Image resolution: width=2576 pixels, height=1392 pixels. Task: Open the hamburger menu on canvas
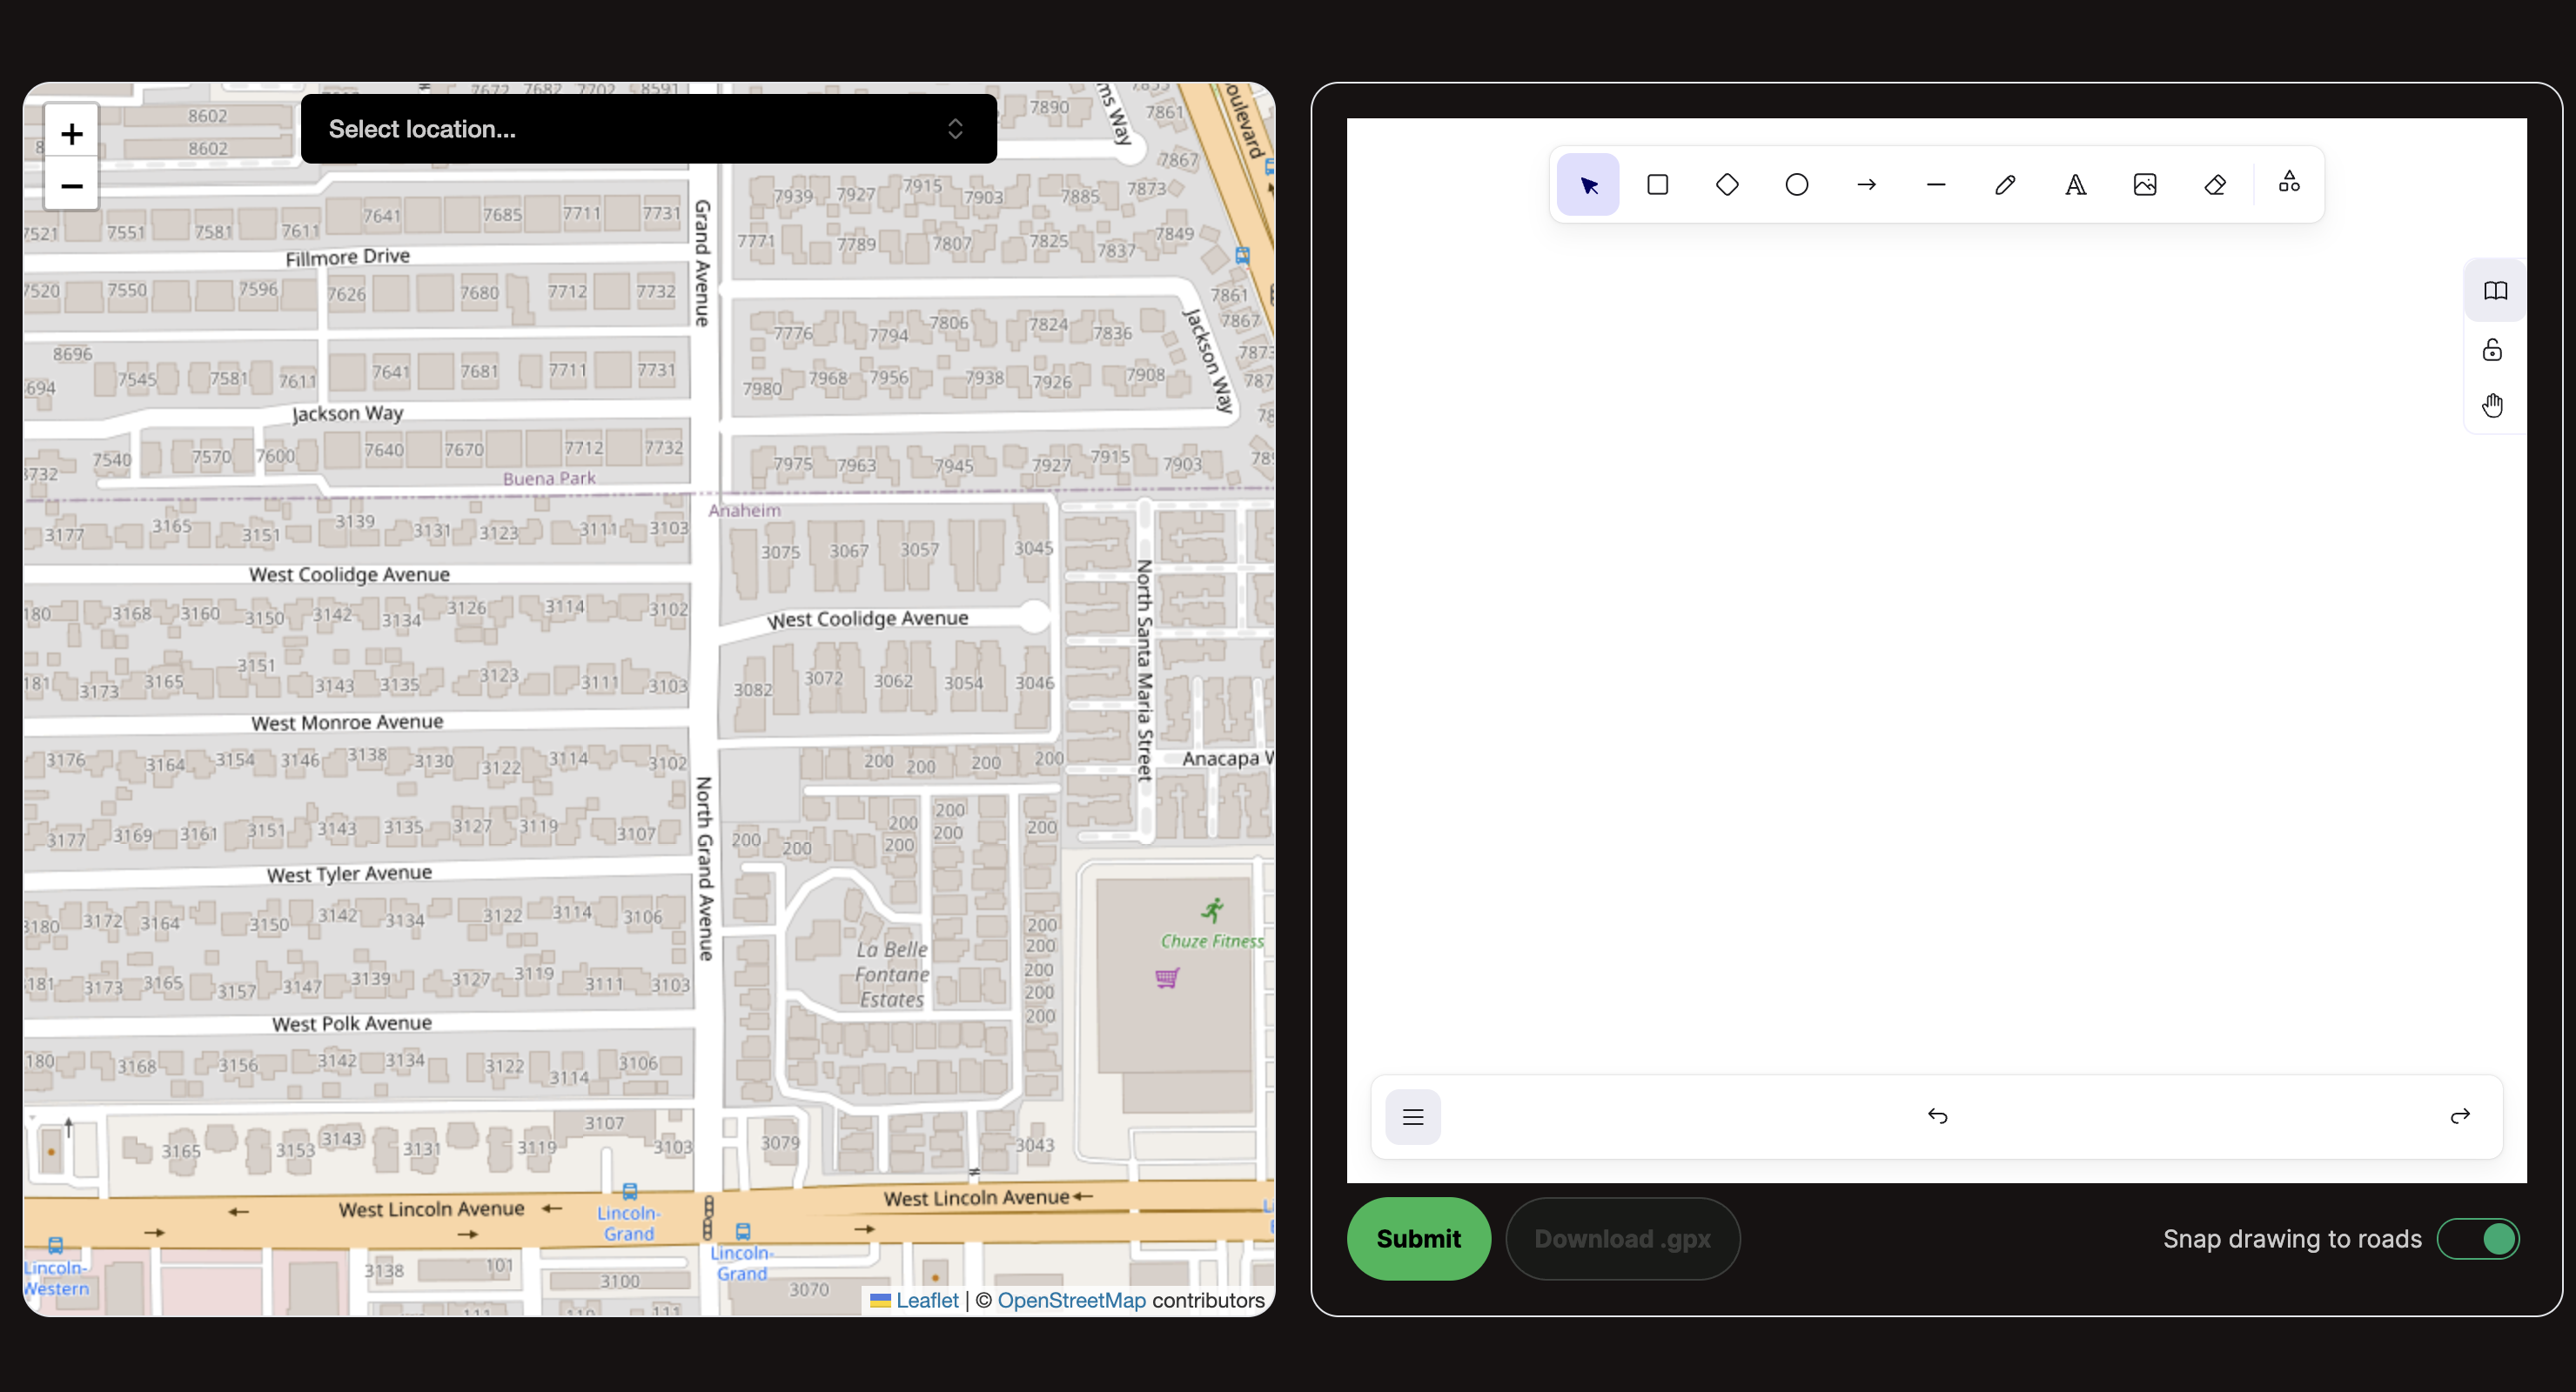click(1412, 1117)
